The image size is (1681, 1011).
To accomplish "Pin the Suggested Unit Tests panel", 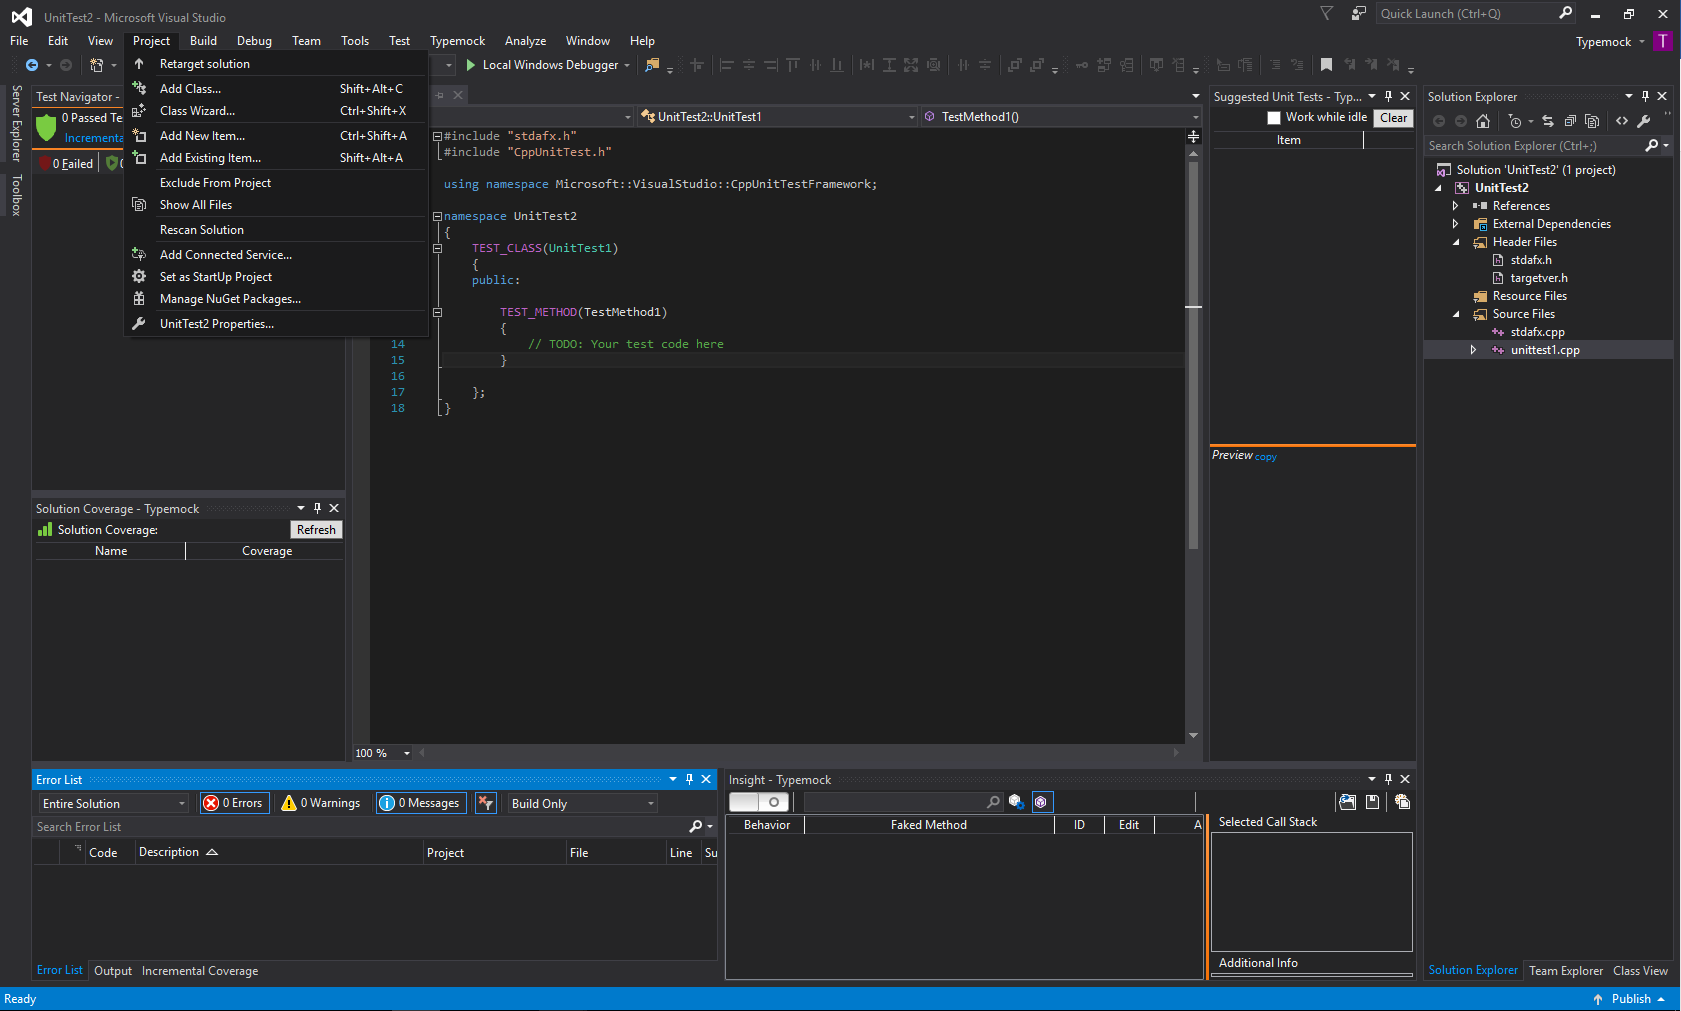I will pos(1388,96).
